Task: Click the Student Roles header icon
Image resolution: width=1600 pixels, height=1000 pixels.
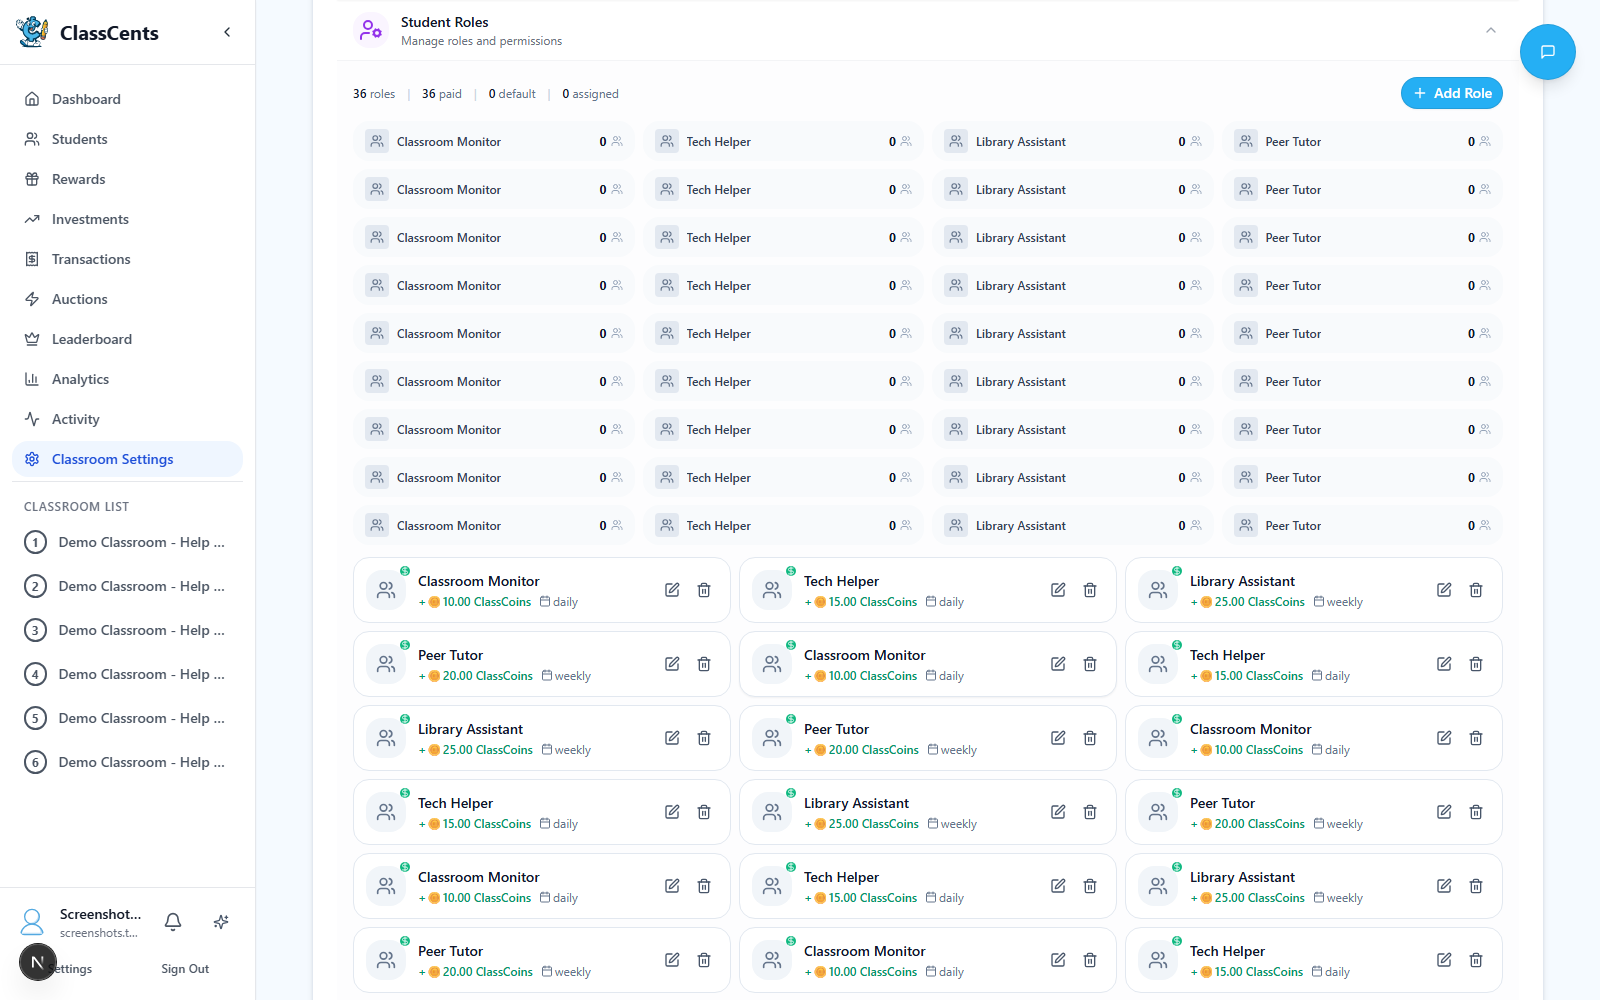Action: (371, 30)
